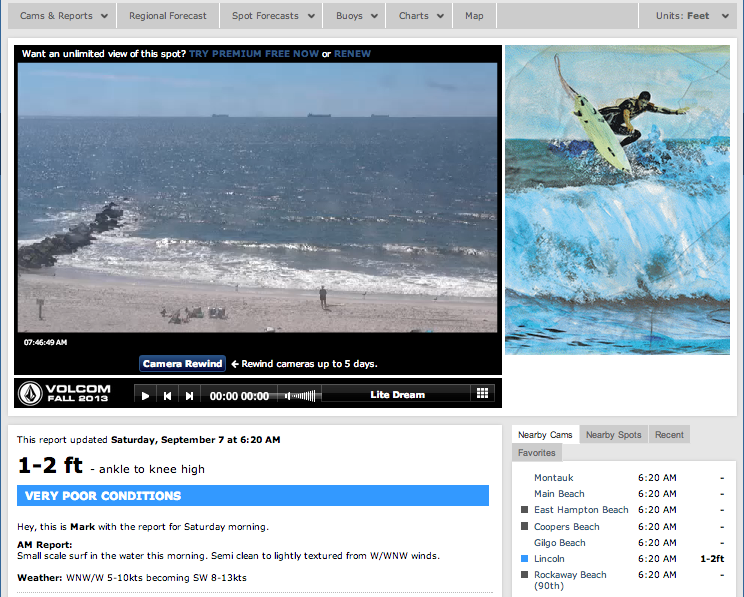
Task: Click the TRY PREMIUM FREE NOW link
Action: coord(253,53)
